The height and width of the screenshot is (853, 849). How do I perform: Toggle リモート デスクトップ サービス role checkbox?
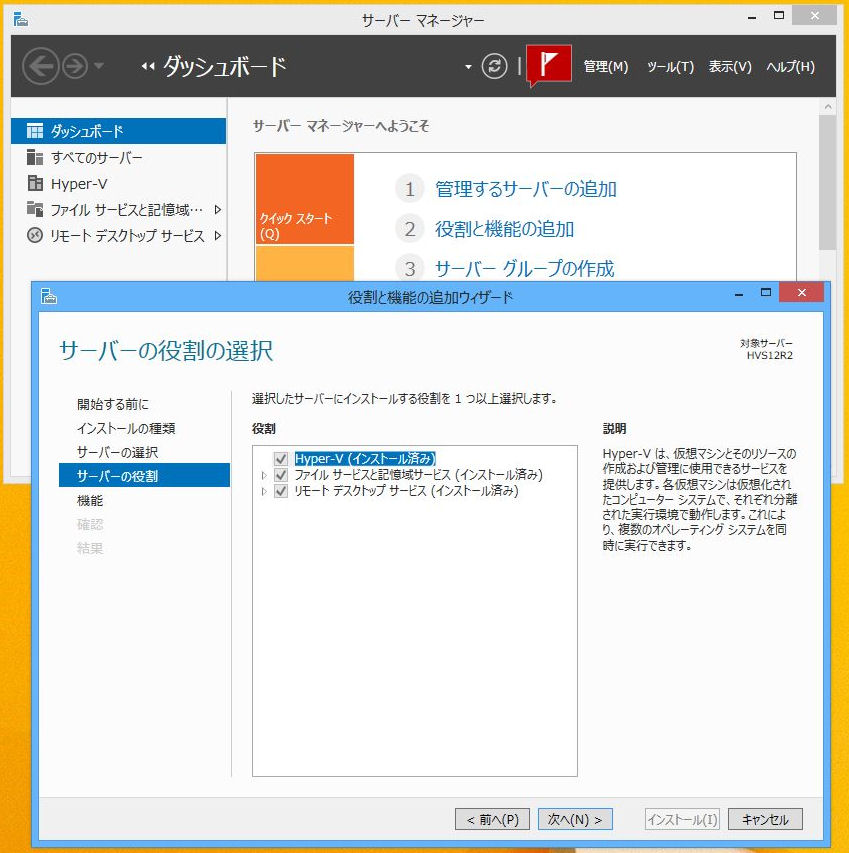click(281, 491)
